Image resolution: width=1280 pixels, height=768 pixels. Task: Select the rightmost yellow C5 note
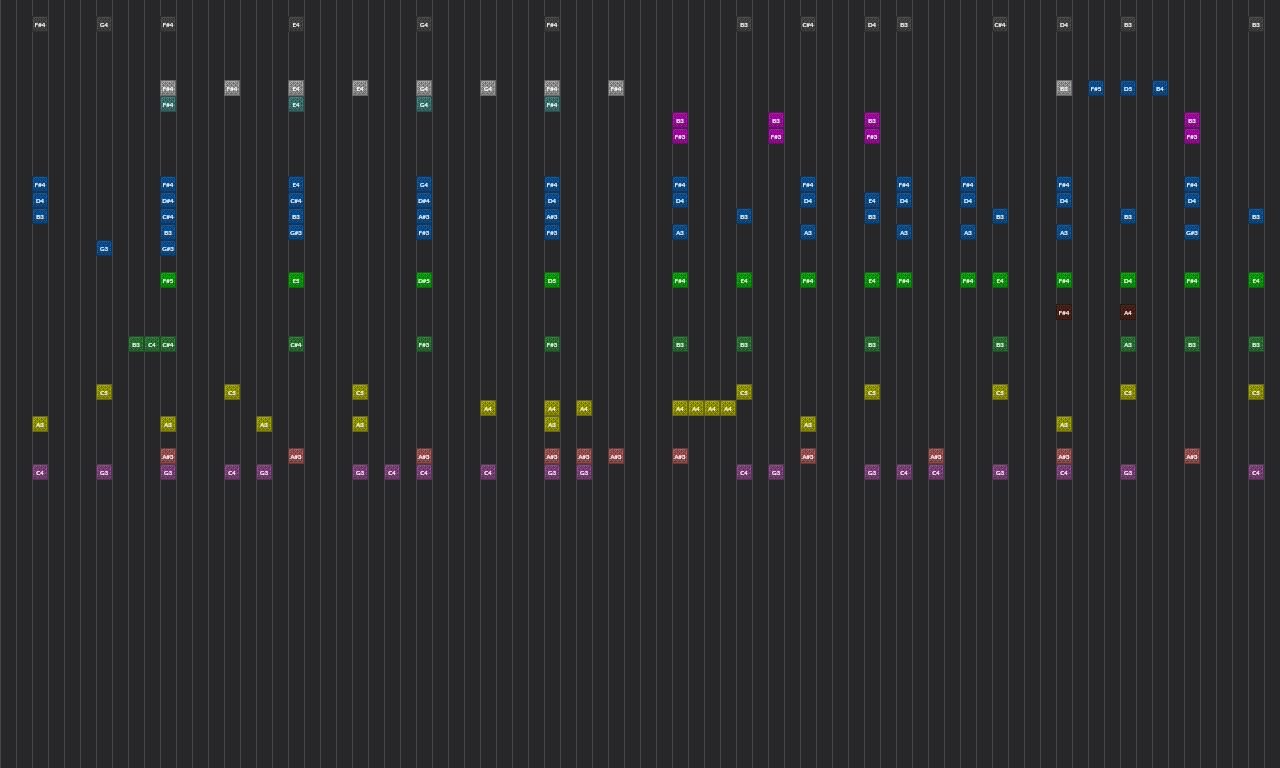click(1256, 392)
